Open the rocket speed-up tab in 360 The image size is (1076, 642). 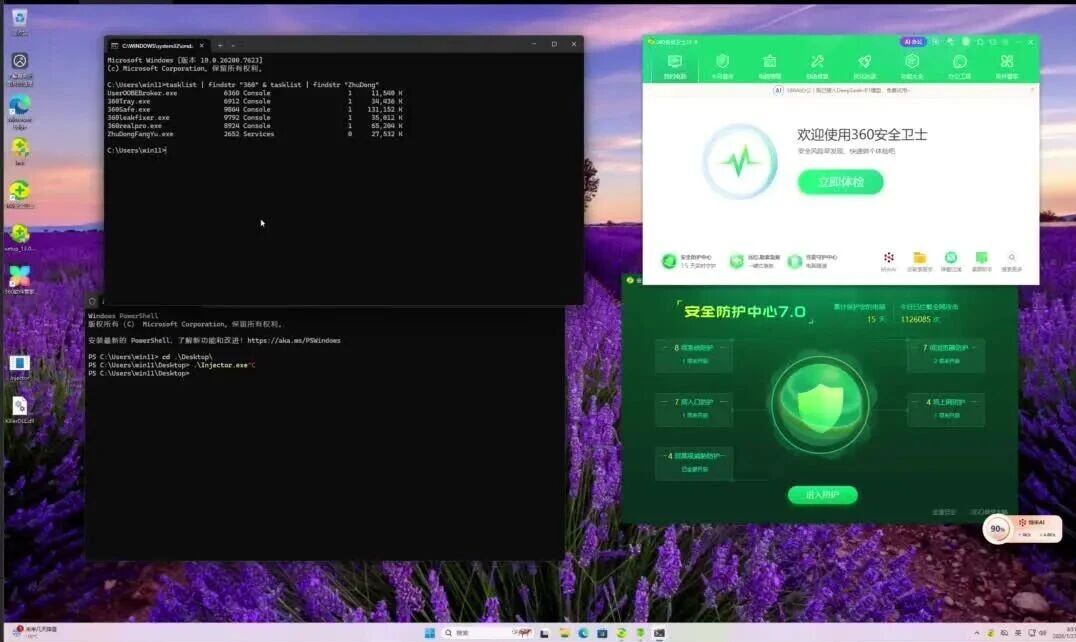(864, 67)
